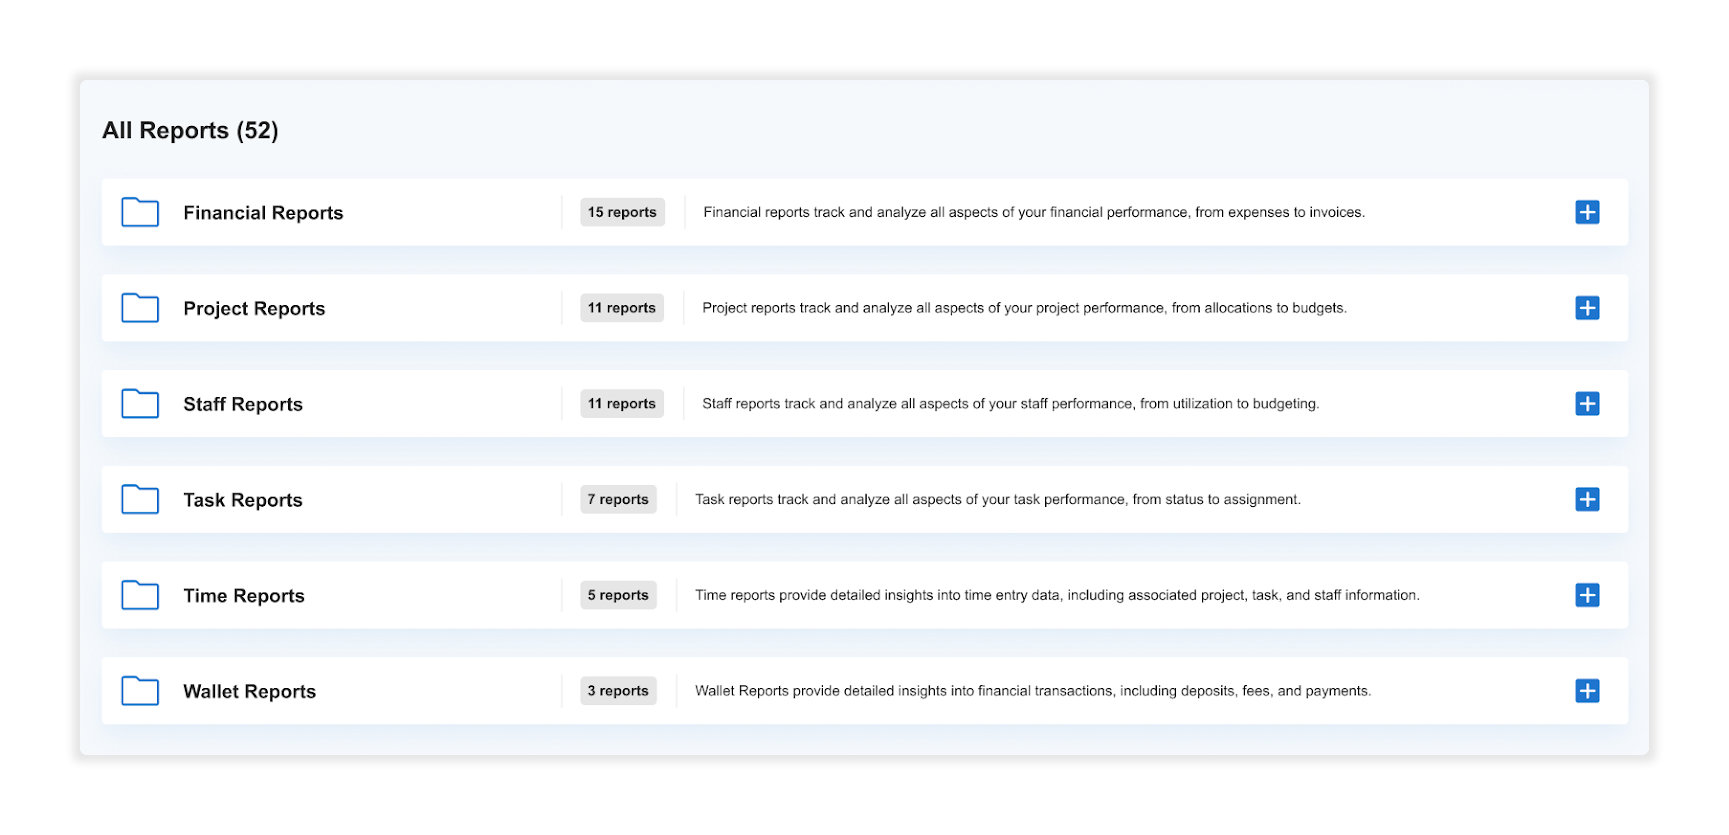Select the Staff Reports title text
1729x835 pixels.
coord(243,404)
